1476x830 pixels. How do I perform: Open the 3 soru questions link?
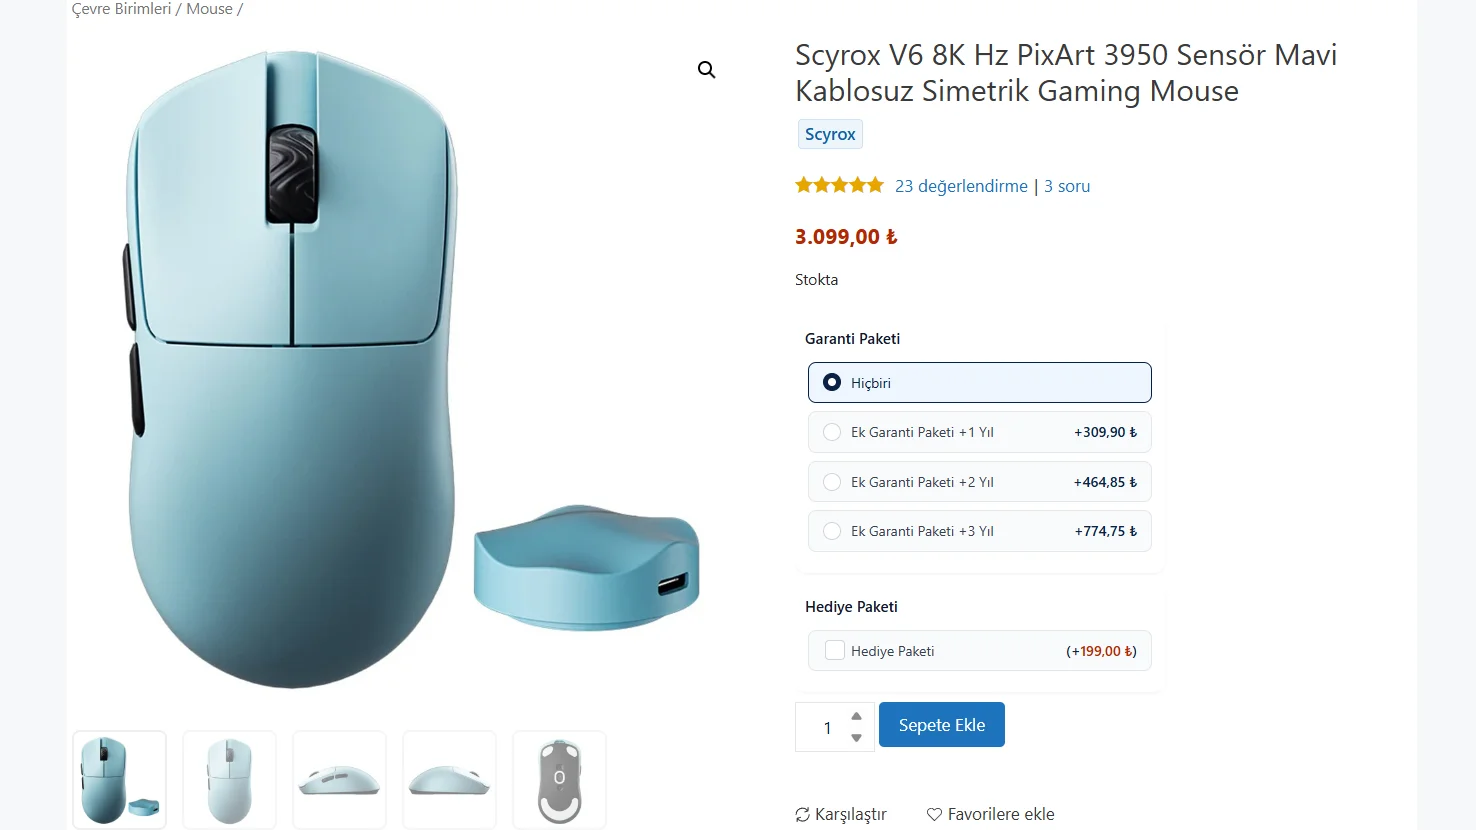coord(1067,186)
